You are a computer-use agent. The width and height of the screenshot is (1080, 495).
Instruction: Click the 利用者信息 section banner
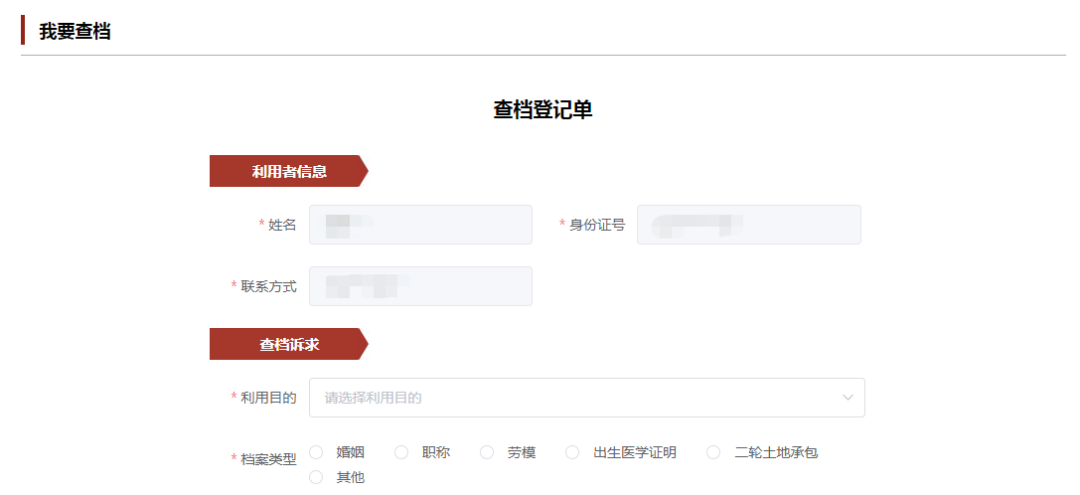coord(288,171)
